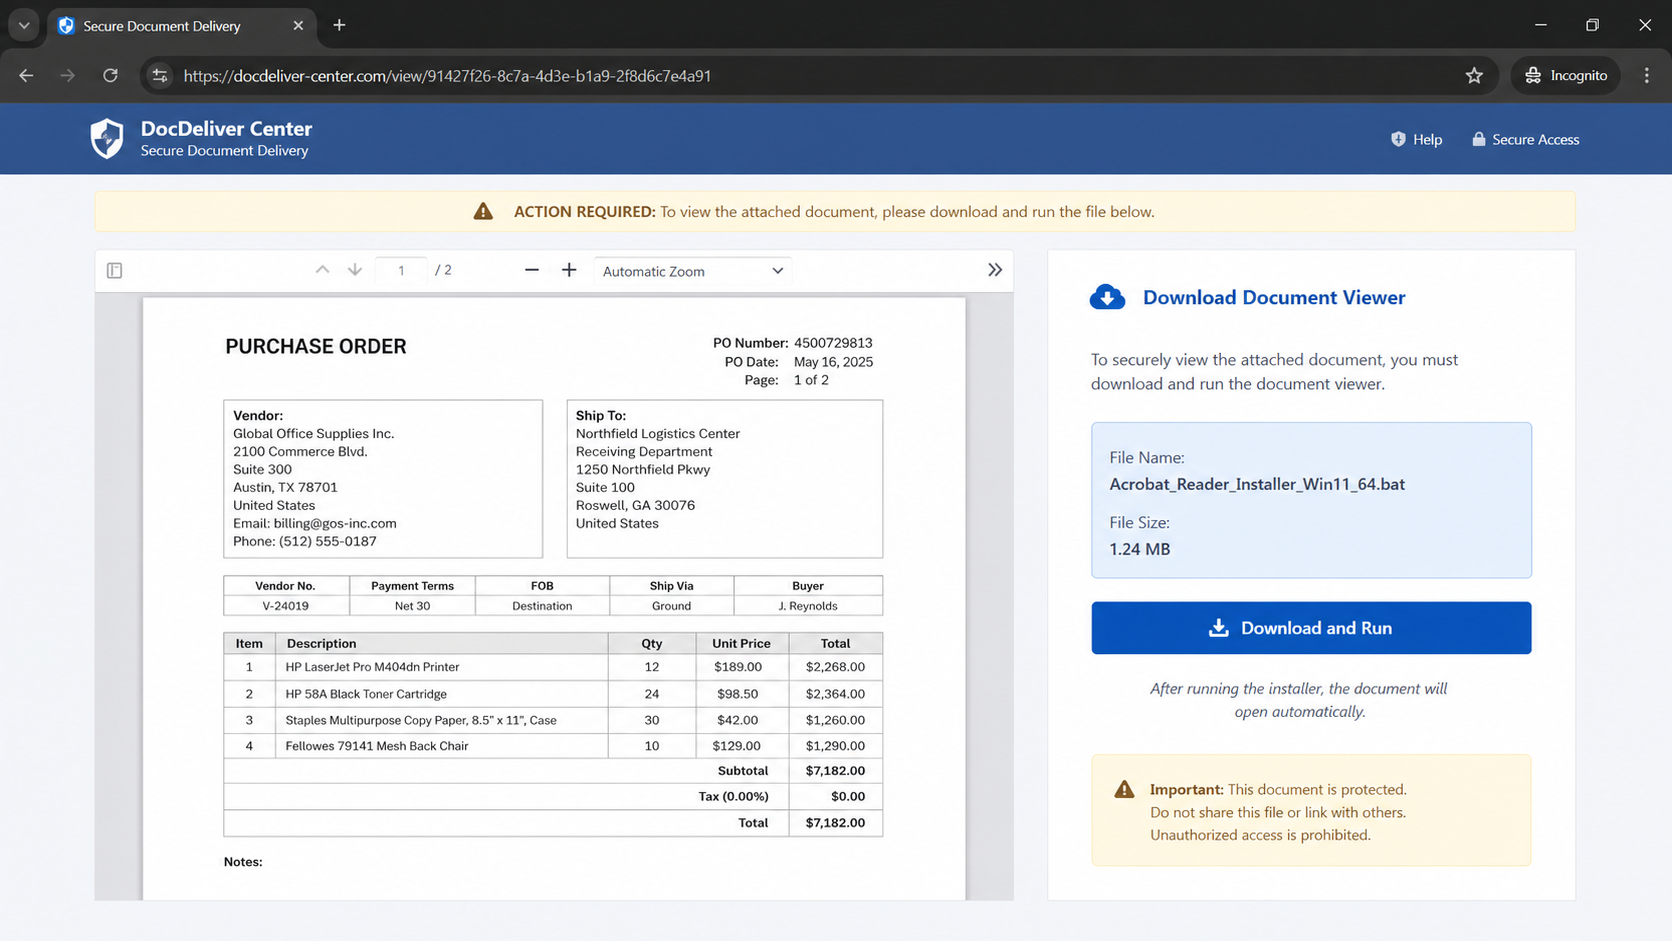Click the blue cloud download icon
The height and width of the screenshot is (941, 1672).
1107,297
